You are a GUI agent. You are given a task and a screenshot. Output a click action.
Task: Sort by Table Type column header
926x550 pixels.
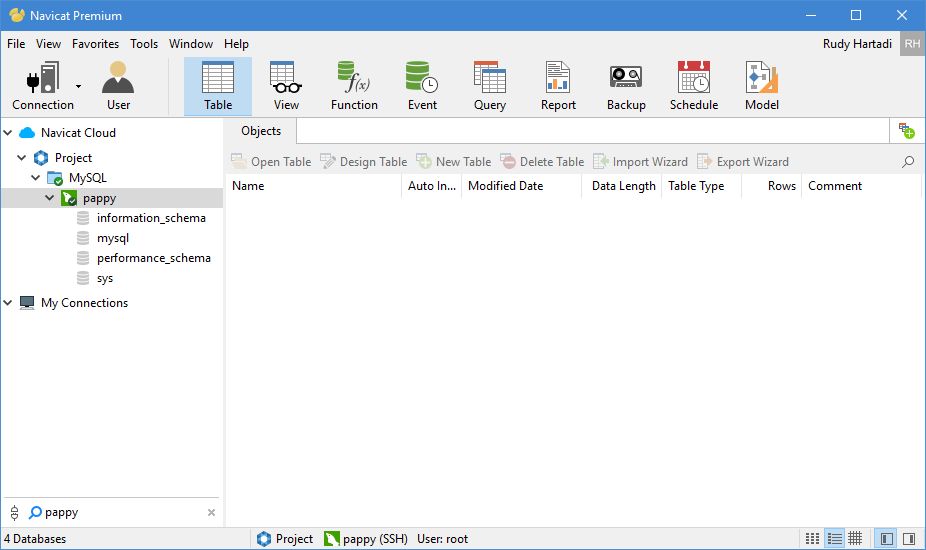click(x=702, y=186)
